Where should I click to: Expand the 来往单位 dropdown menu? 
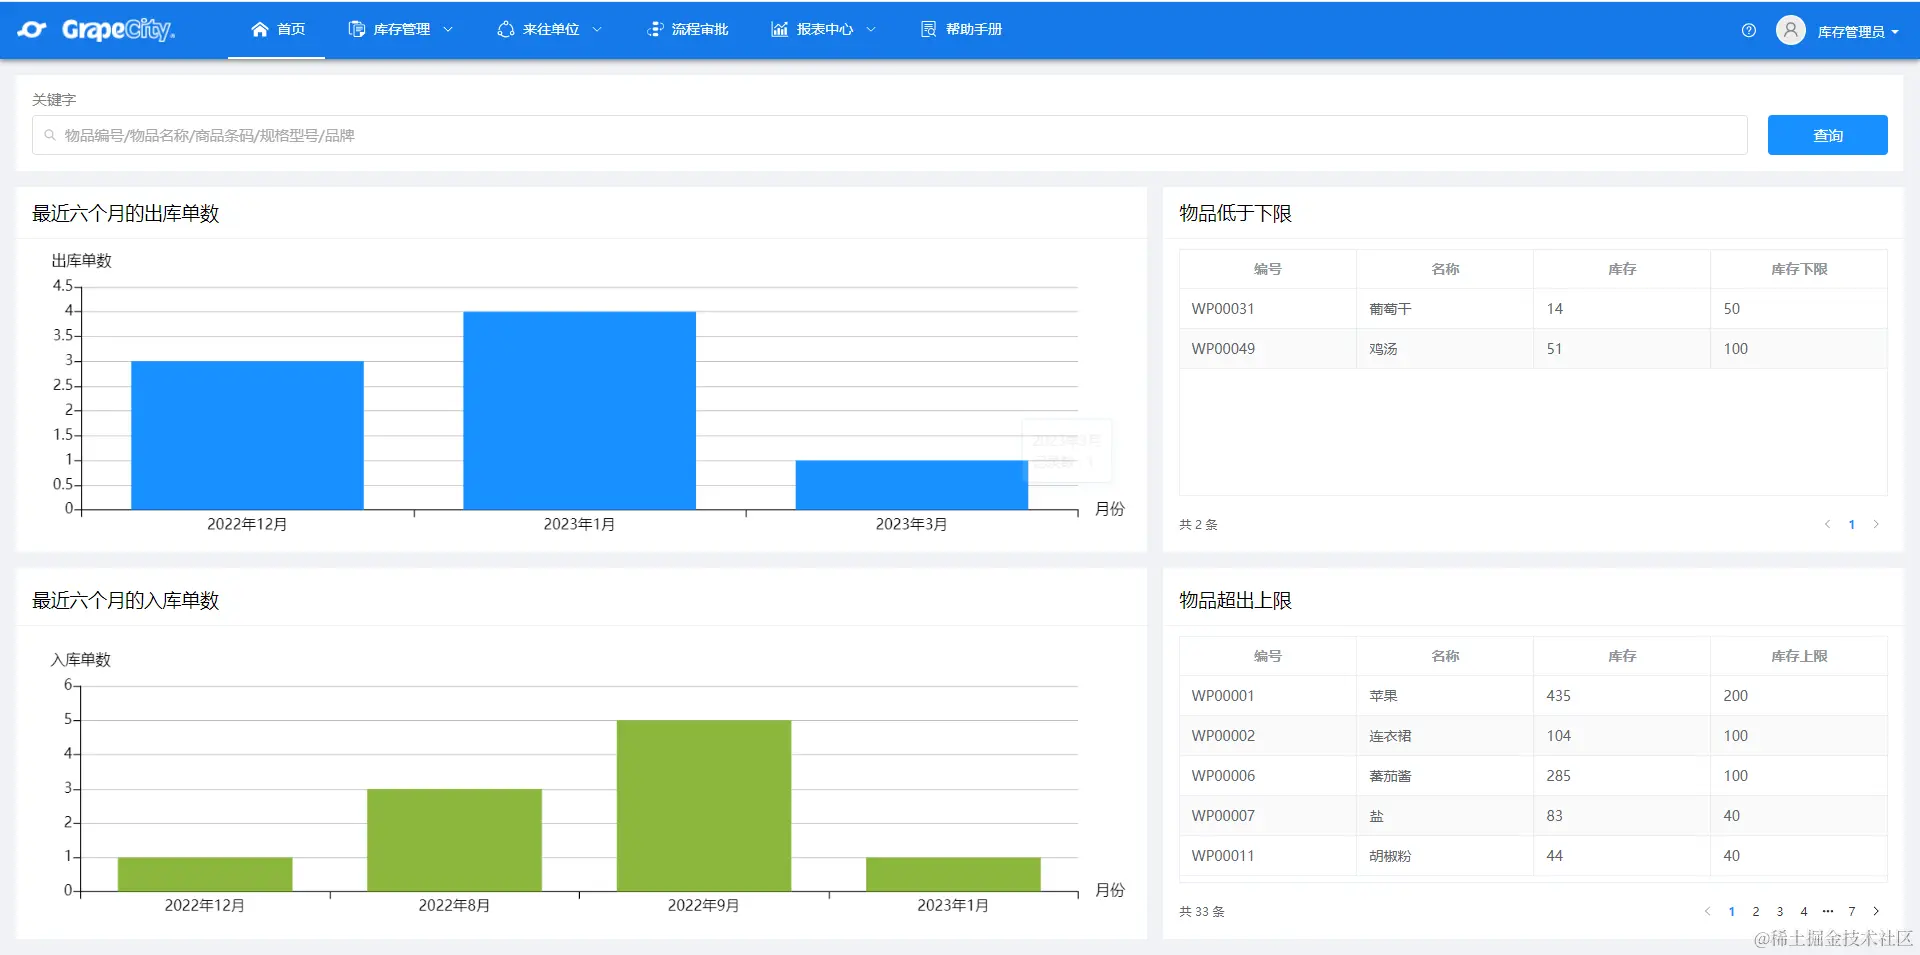pos(597,29)
